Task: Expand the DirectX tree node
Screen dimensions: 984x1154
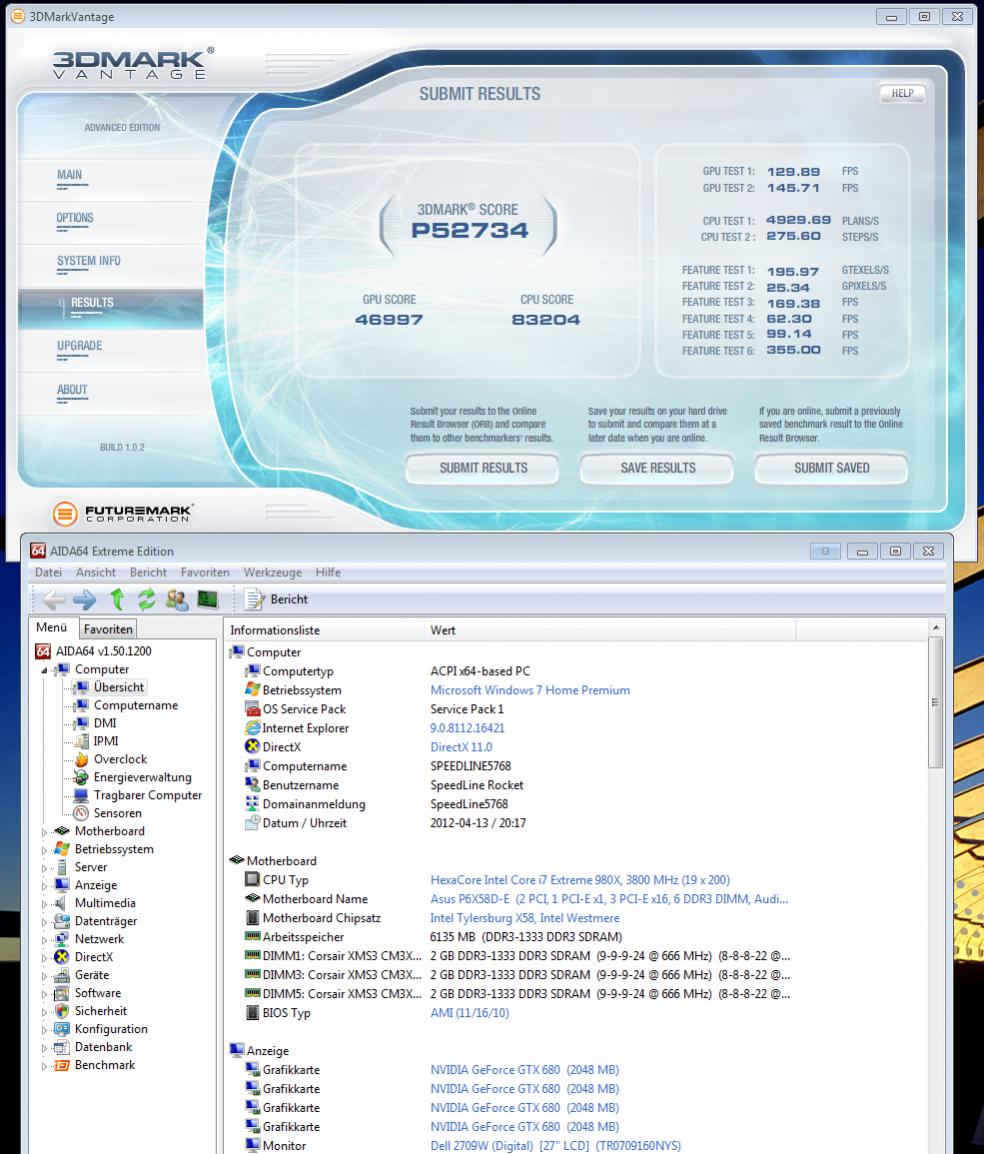Action: 44,958
